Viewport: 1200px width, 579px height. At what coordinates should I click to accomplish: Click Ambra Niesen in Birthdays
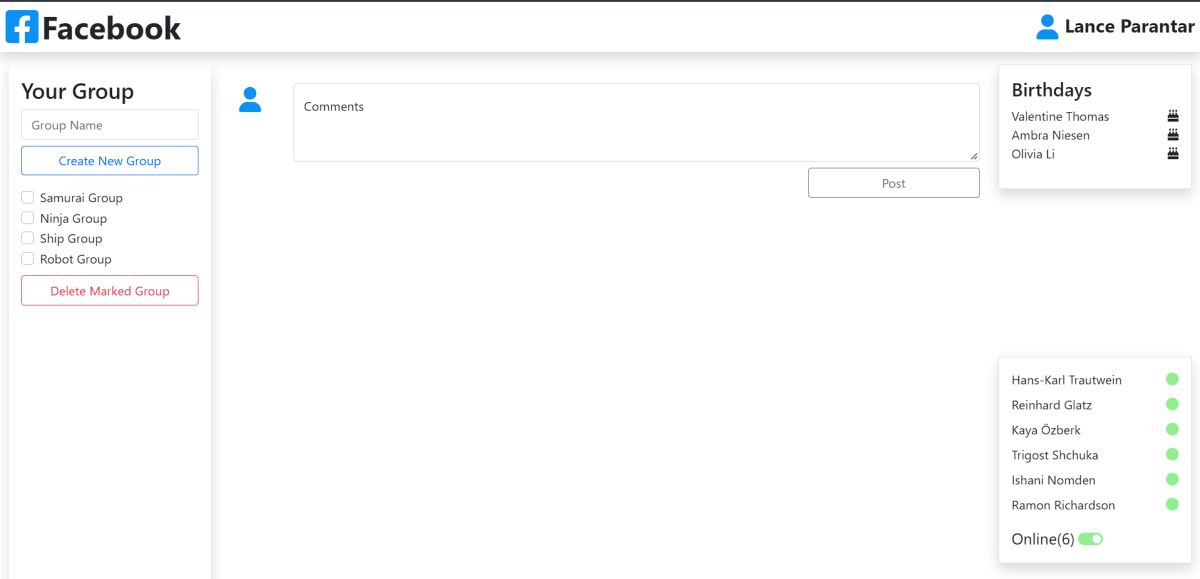pos(1050,135)
